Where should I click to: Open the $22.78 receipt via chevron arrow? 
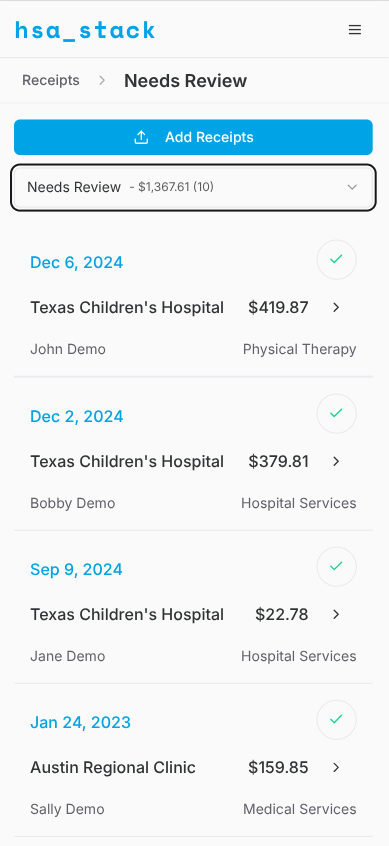point(336,615)
